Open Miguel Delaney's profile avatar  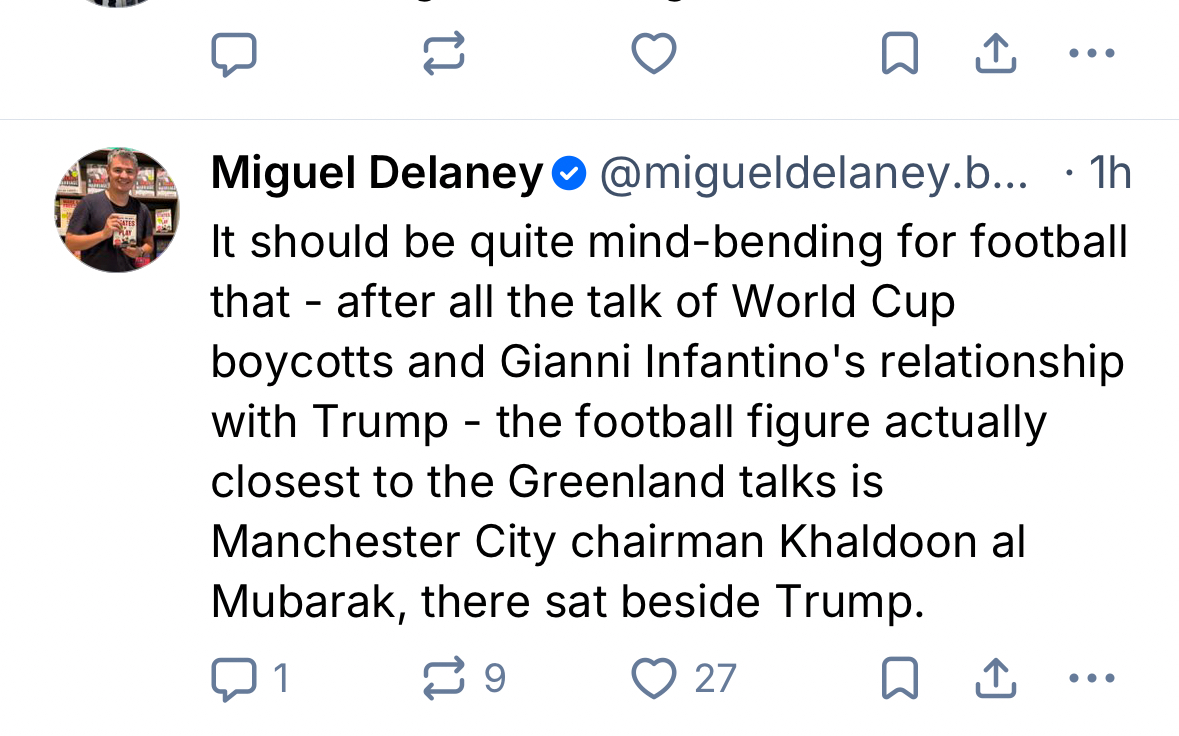click(117, 210)
